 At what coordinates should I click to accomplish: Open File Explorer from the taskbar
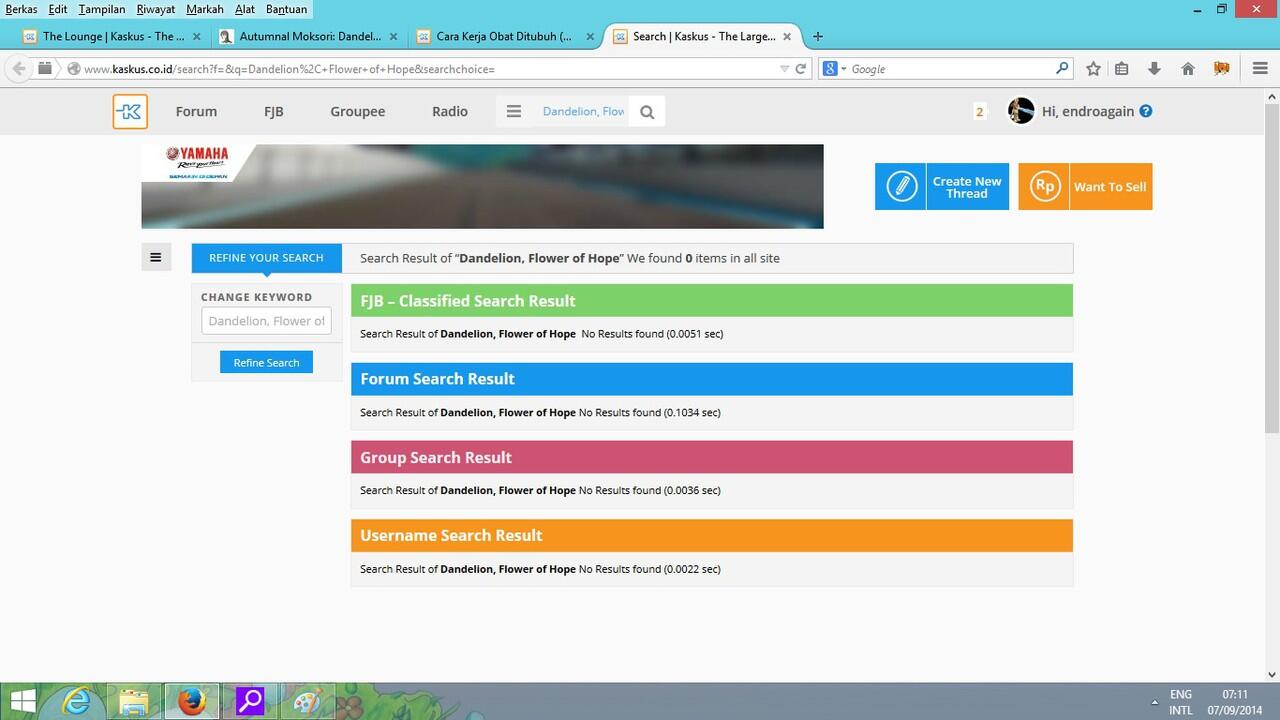click(134, 702)
